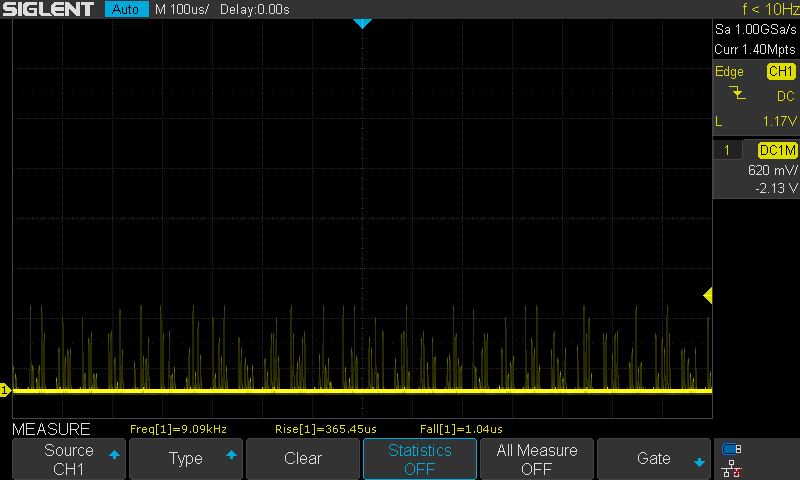Click the -2.13 V offset value
800x480 pixels.
tap(776, 188)
